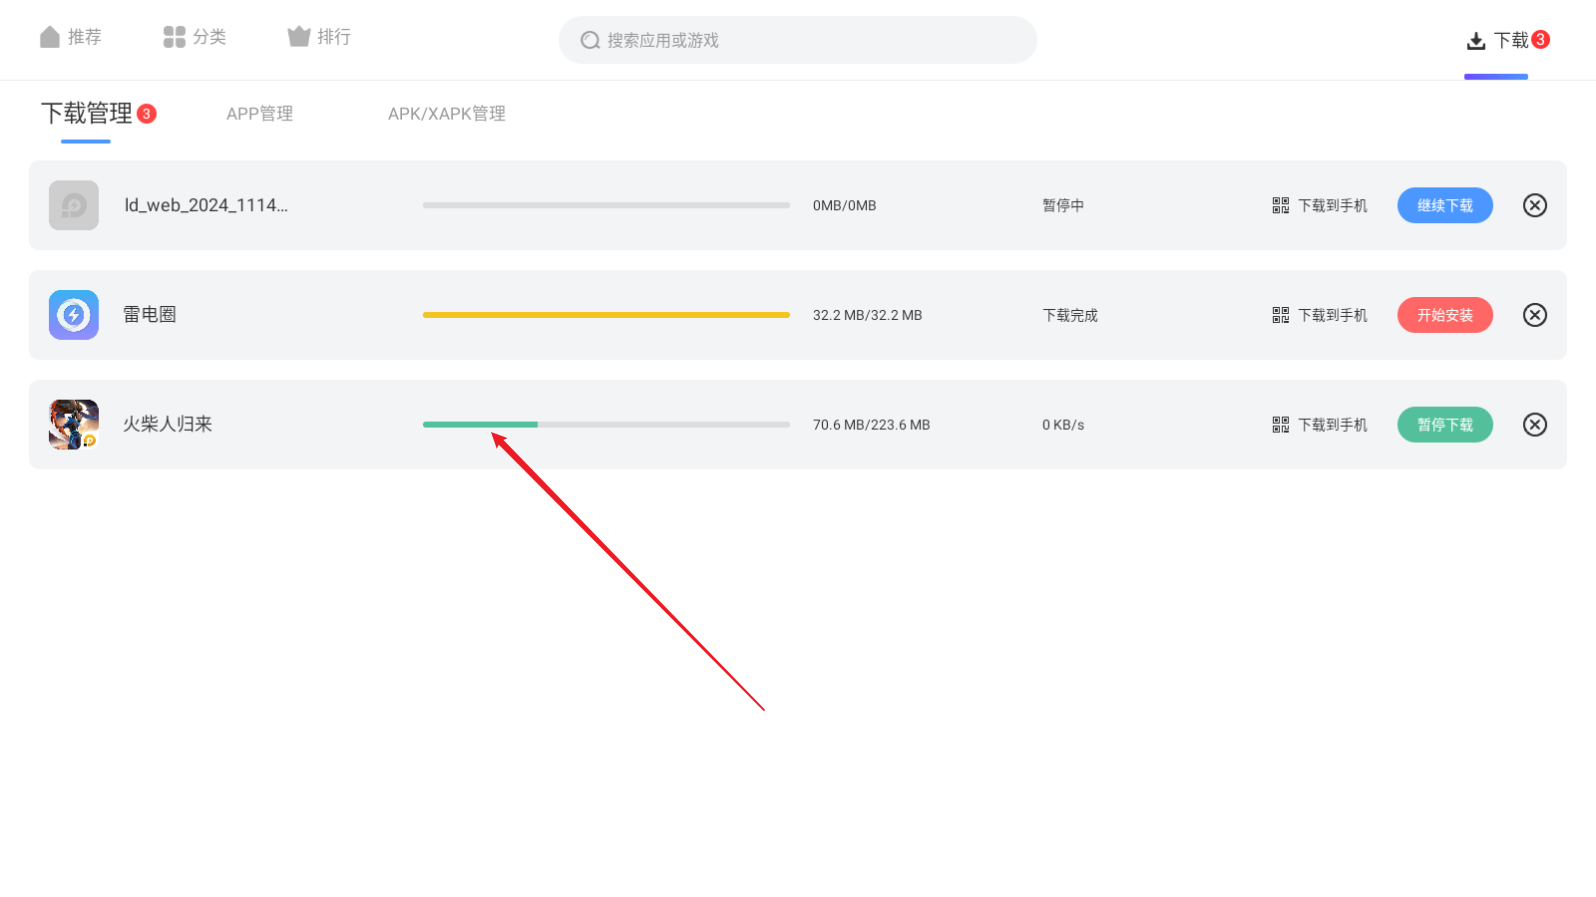Remove the 火柴人归来 download entry
Viewport: 1596px width, 897px height.
tap(1534, 425)
